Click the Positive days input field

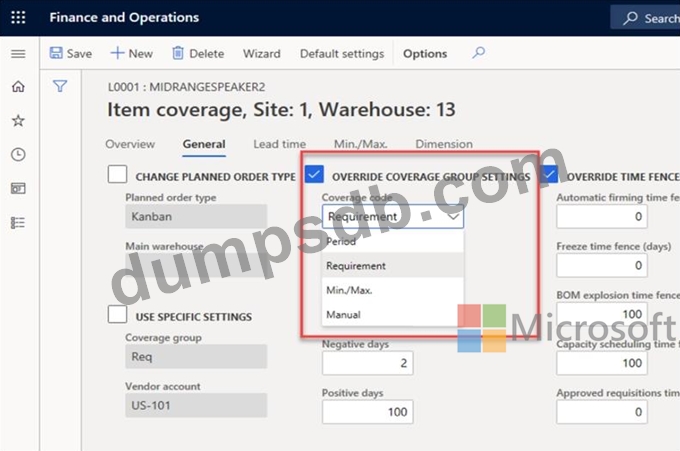click(366, 412)
